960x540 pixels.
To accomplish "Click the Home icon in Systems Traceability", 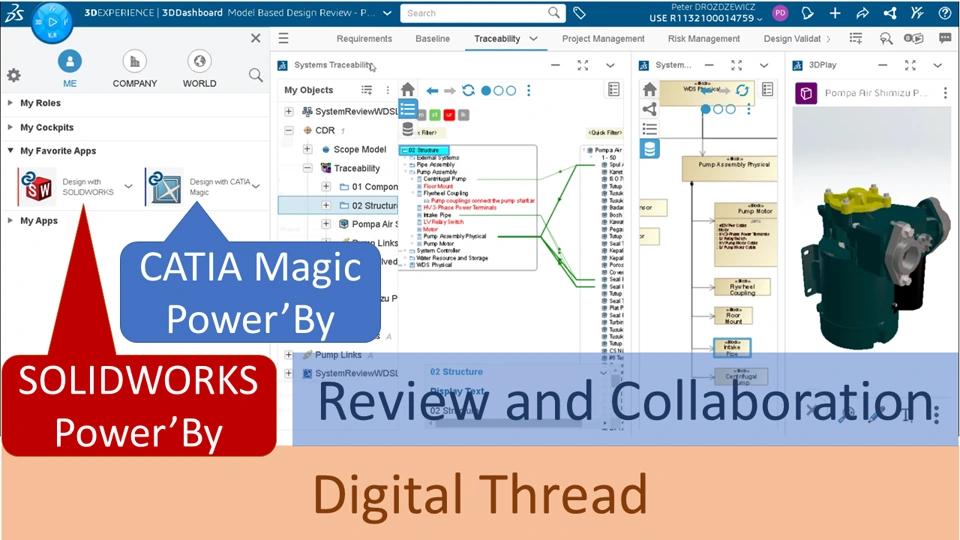I will coord(408,90).
